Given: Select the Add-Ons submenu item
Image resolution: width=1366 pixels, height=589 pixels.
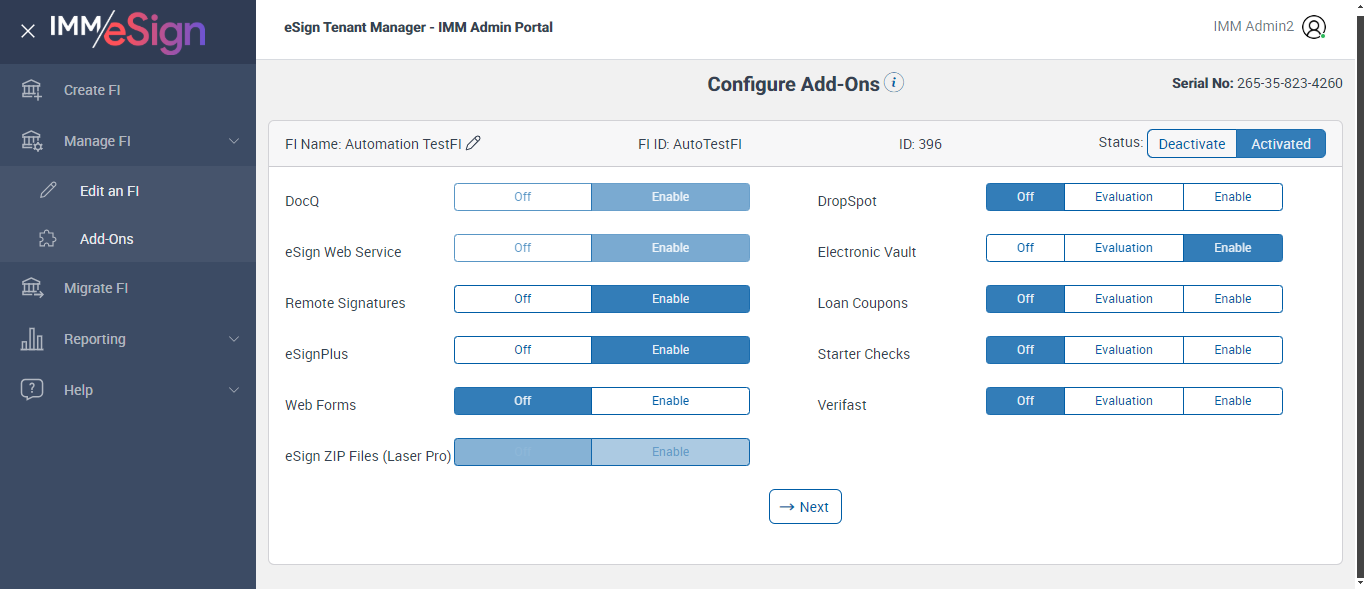Looking at the screenshot, I should (x=106, y=239).
